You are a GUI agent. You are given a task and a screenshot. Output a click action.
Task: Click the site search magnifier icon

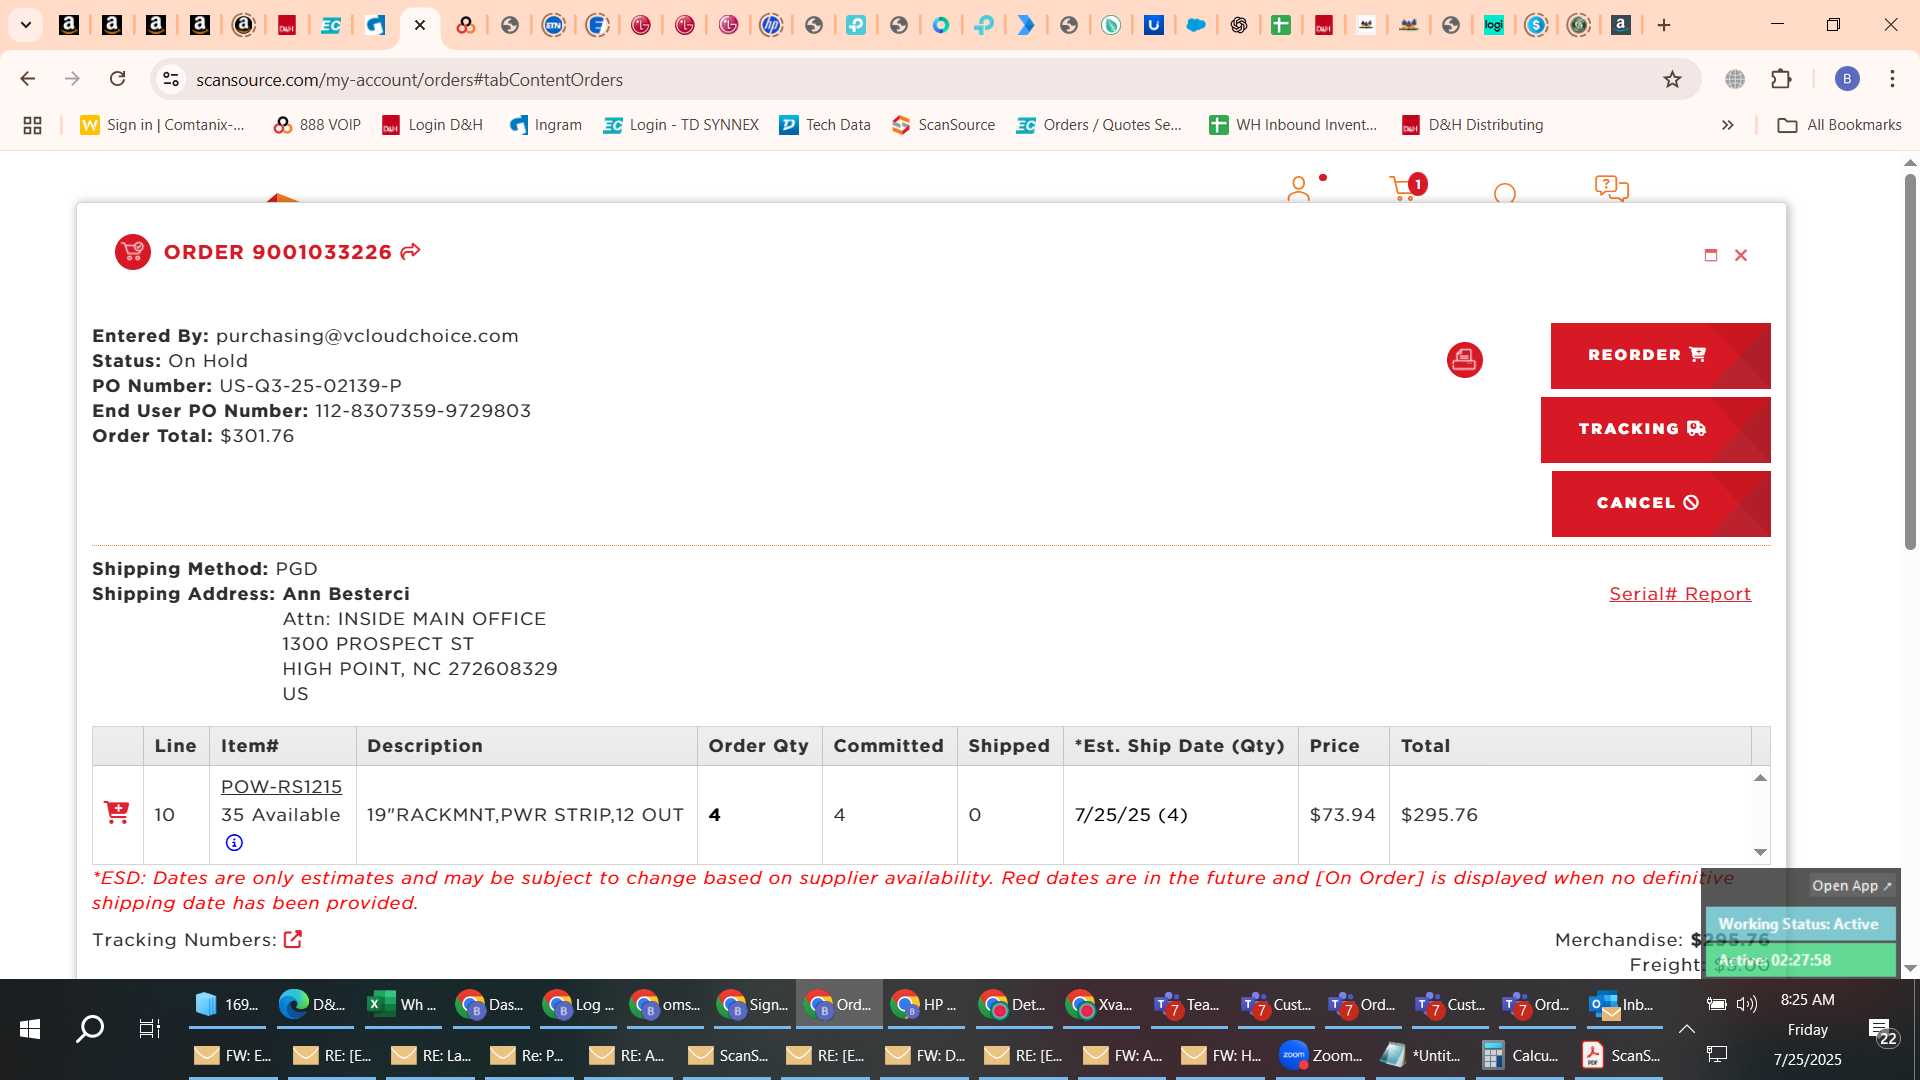[x=1505, y=193]
